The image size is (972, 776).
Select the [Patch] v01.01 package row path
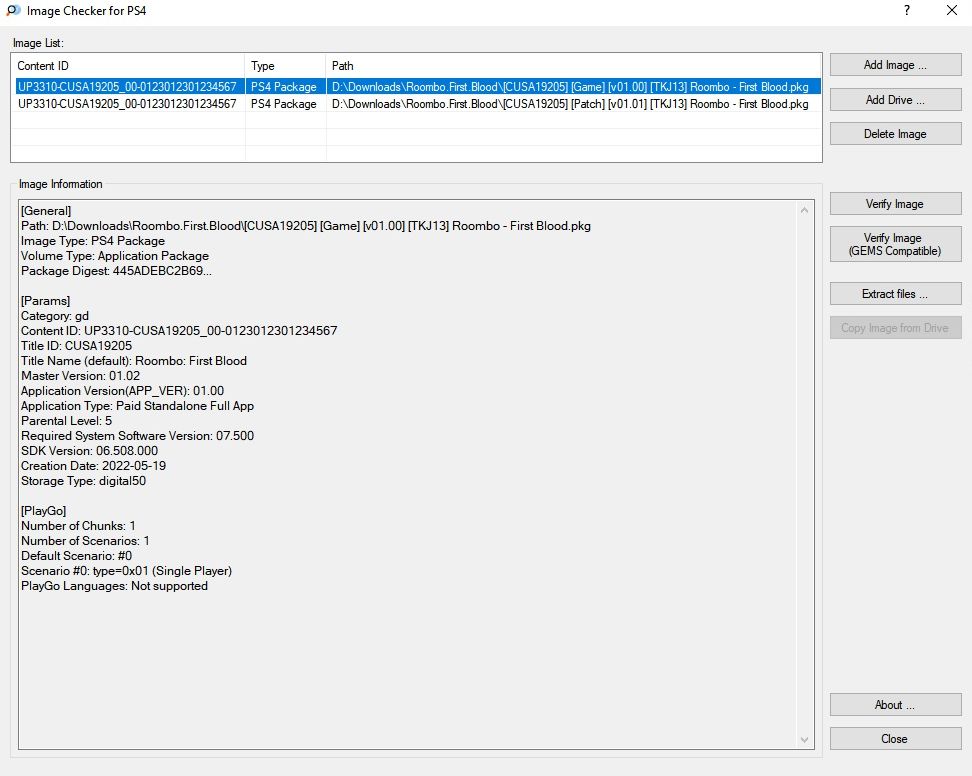click(570, 104)
